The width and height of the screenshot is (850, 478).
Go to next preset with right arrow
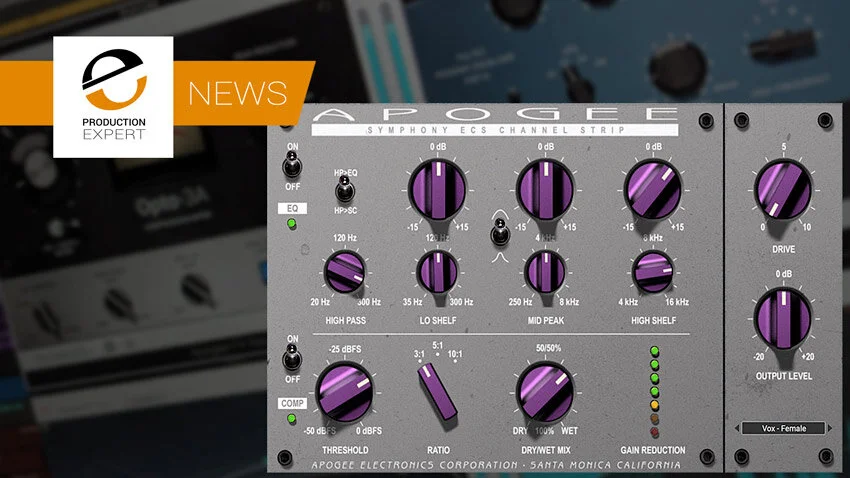[x=830, y=428]
